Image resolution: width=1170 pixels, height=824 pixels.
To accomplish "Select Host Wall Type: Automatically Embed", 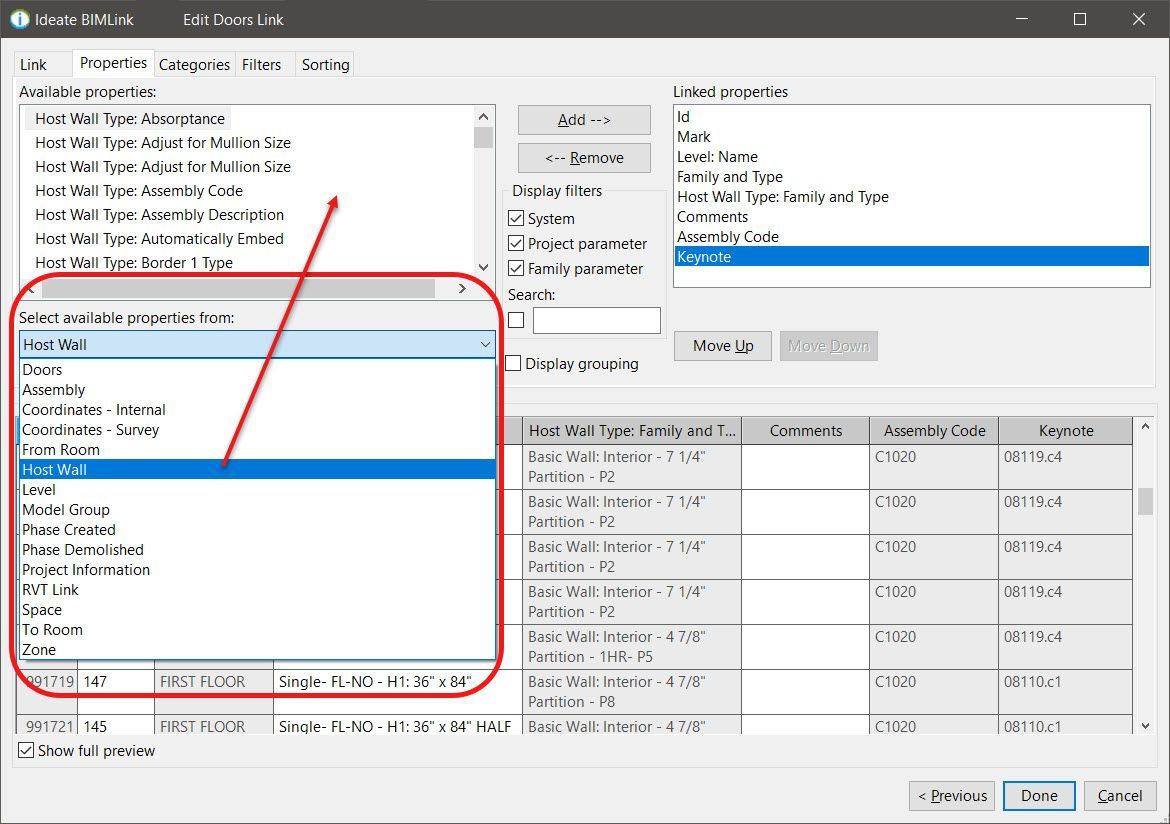I will [x=159, y=238].
